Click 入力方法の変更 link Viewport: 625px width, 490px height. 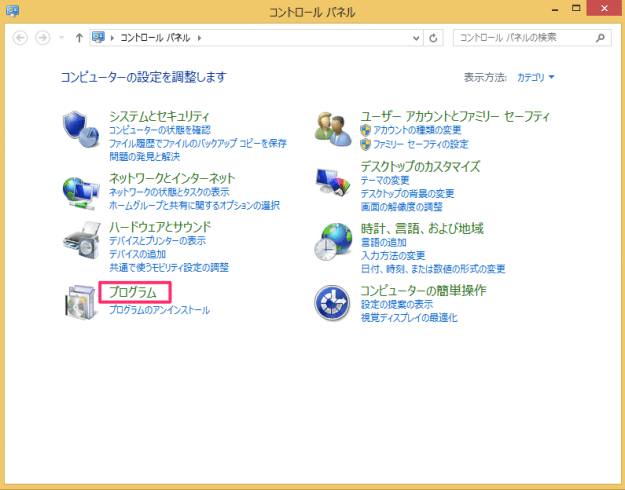point(393,255)
